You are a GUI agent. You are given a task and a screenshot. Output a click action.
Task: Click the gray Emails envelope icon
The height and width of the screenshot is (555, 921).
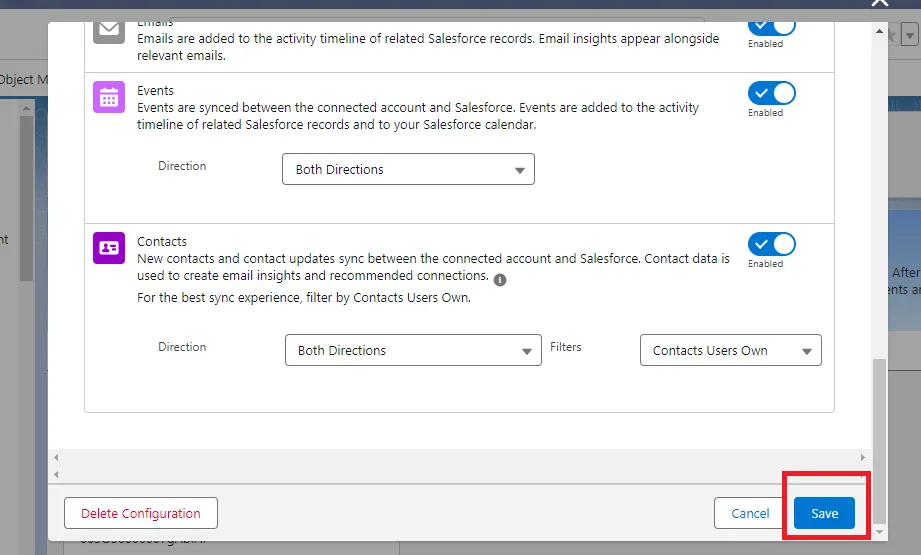click(x=109, y=29)
